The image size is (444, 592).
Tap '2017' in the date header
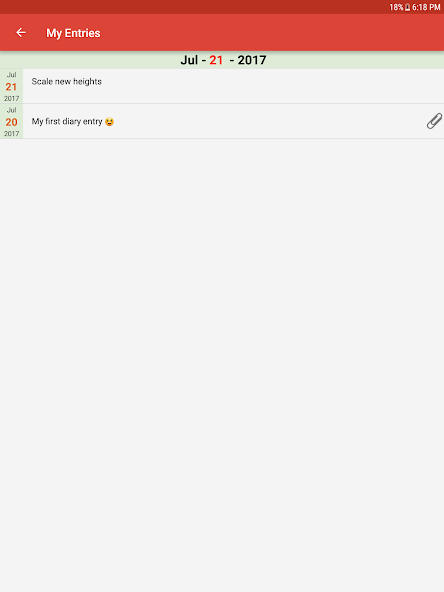click(252, 60)
